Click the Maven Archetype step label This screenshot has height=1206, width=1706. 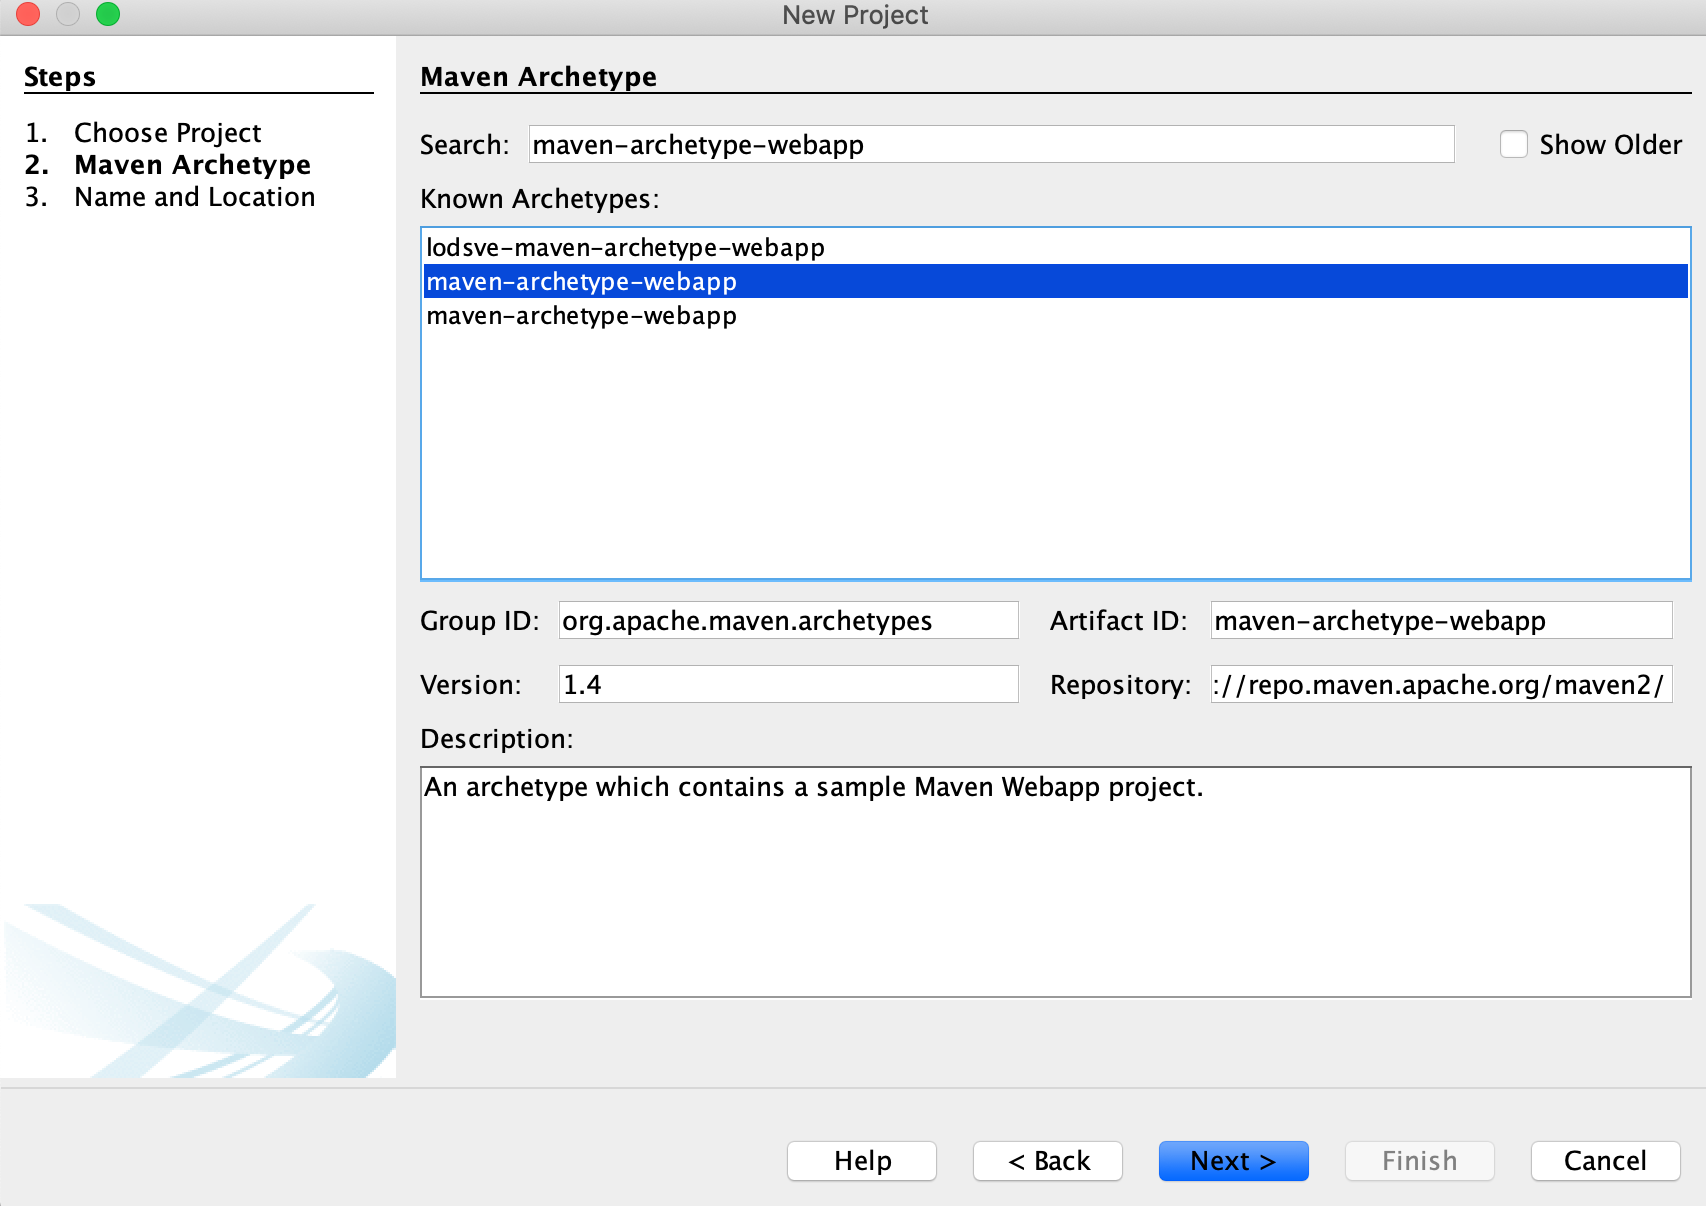coord(192,164)
